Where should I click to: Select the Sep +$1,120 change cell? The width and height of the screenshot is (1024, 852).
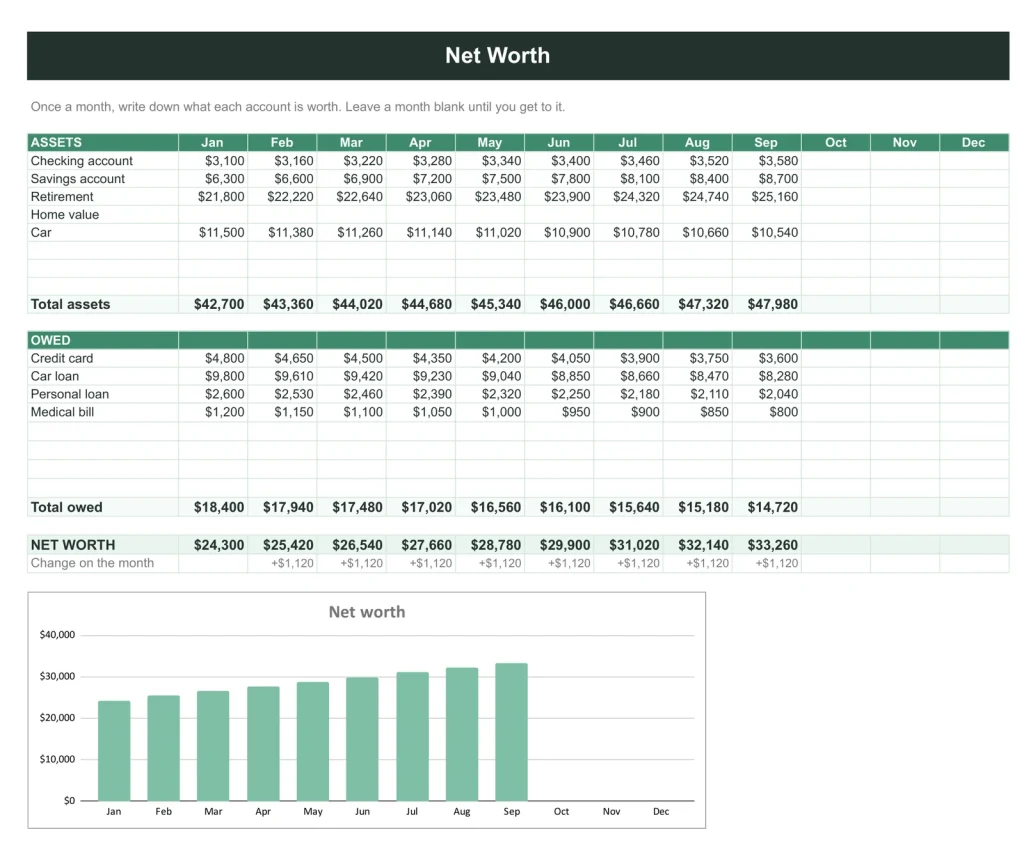point(767,563)
